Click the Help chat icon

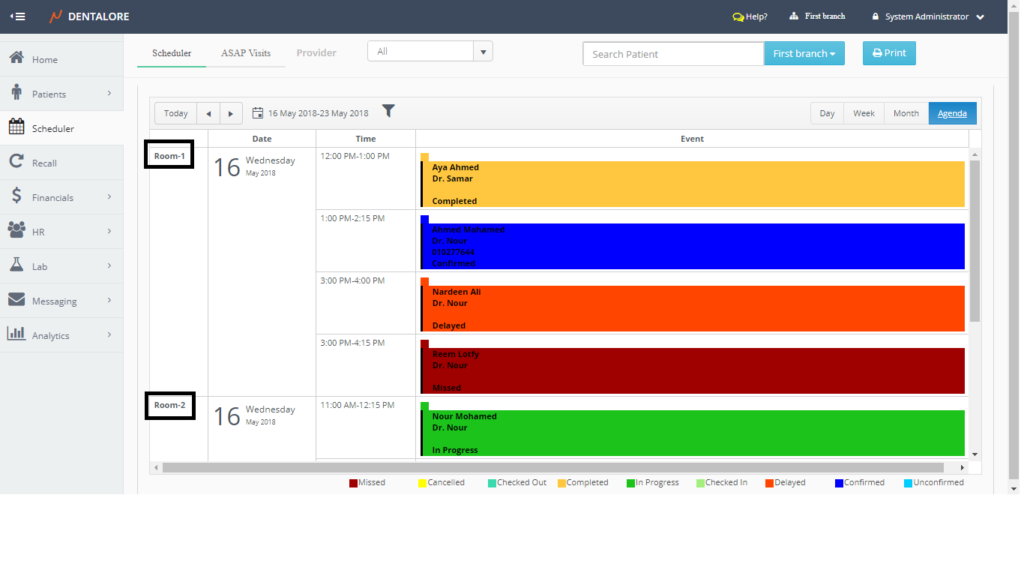click(x=738, y=17)
